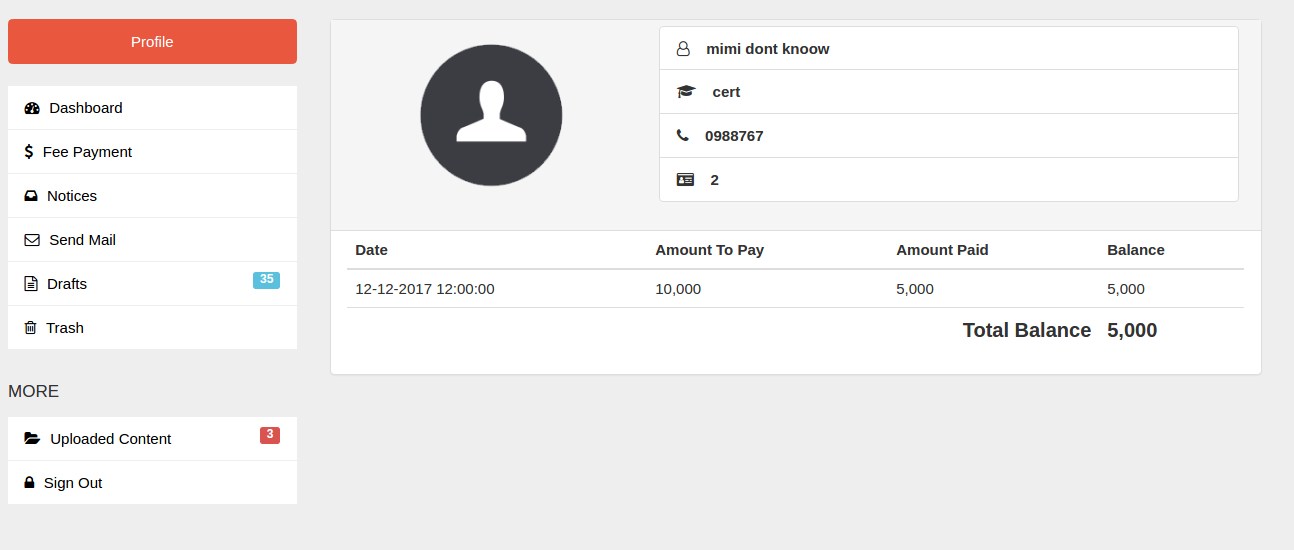
Task: Click the Notices inbox icon
Action: [31, 196]
